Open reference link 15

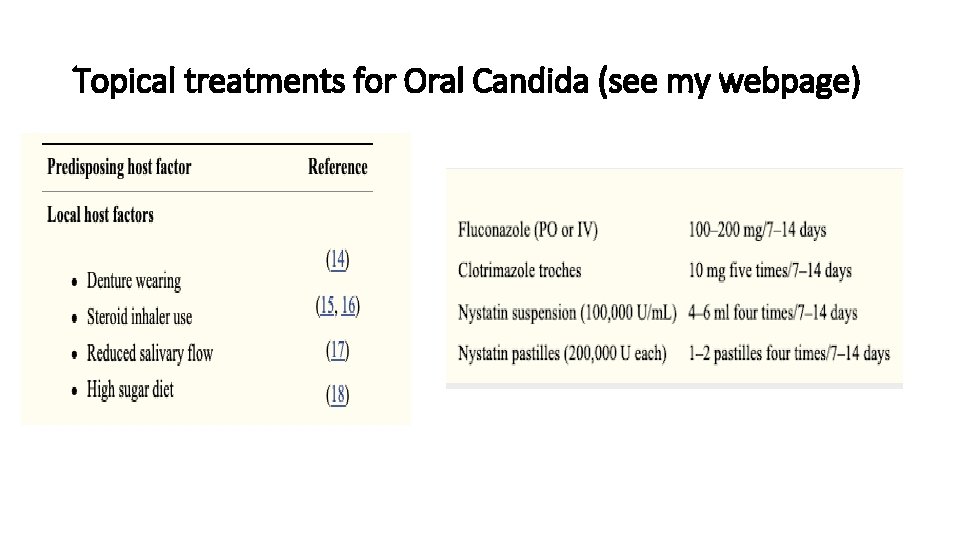click(x=326, y=306)
